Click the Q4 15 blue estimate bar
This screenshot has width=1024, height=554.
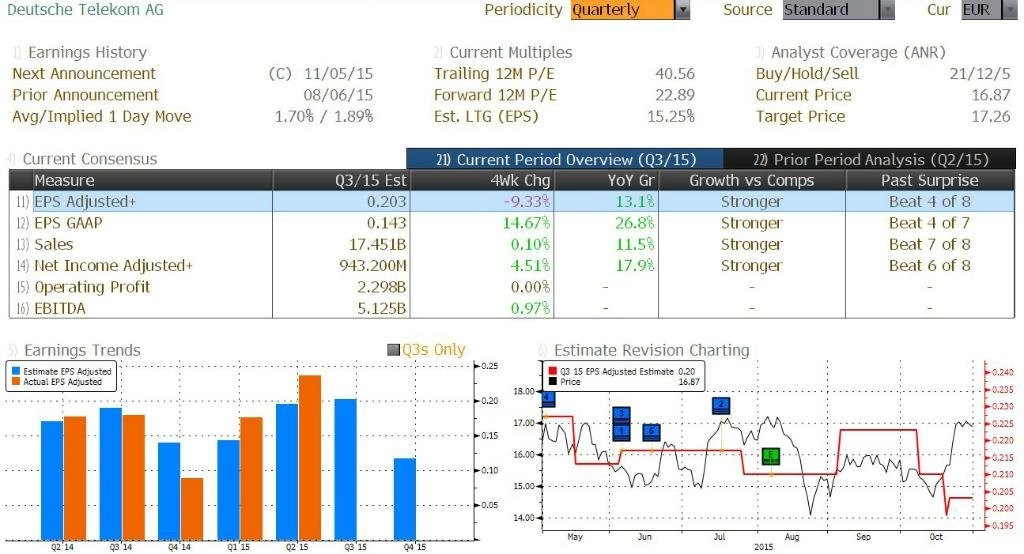pyautogui.click(x=405, y=499)
